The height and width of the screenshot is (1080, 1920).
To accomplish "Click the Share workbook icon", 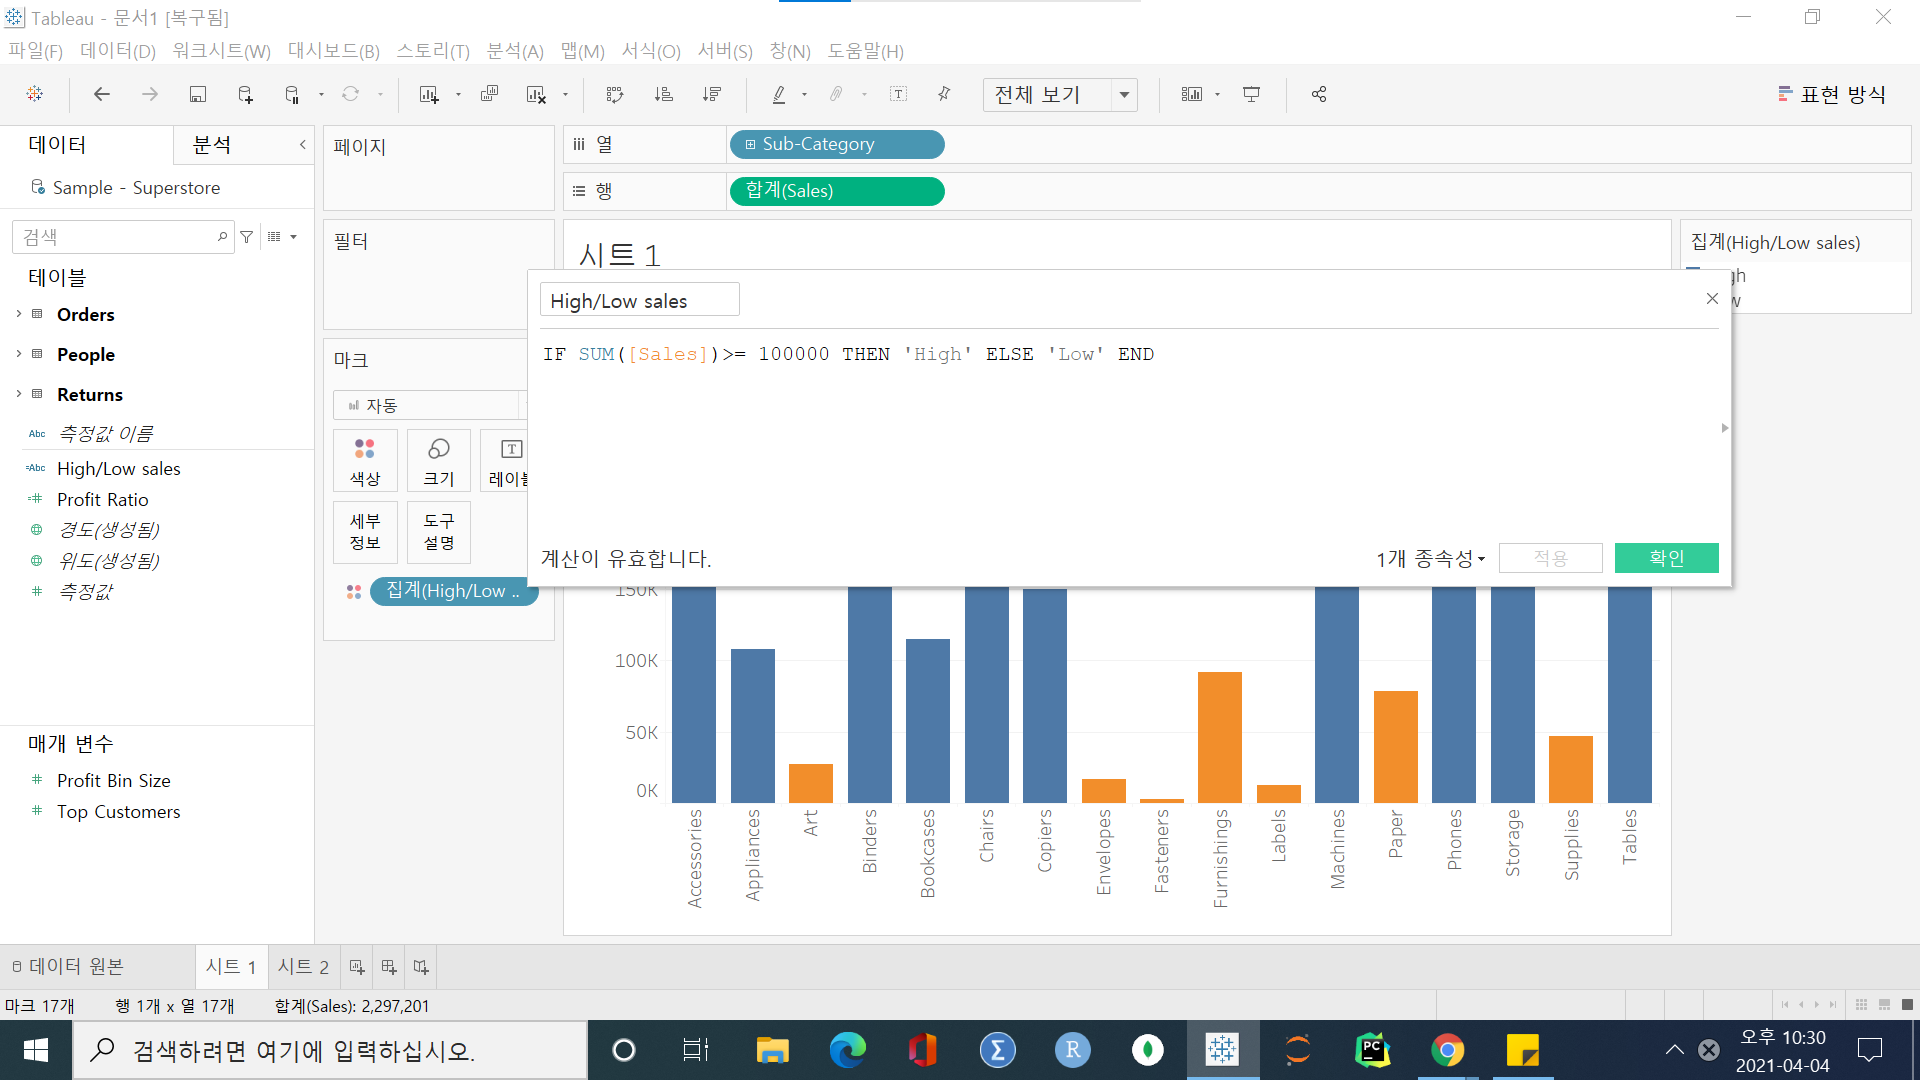I will (1319, 94).
